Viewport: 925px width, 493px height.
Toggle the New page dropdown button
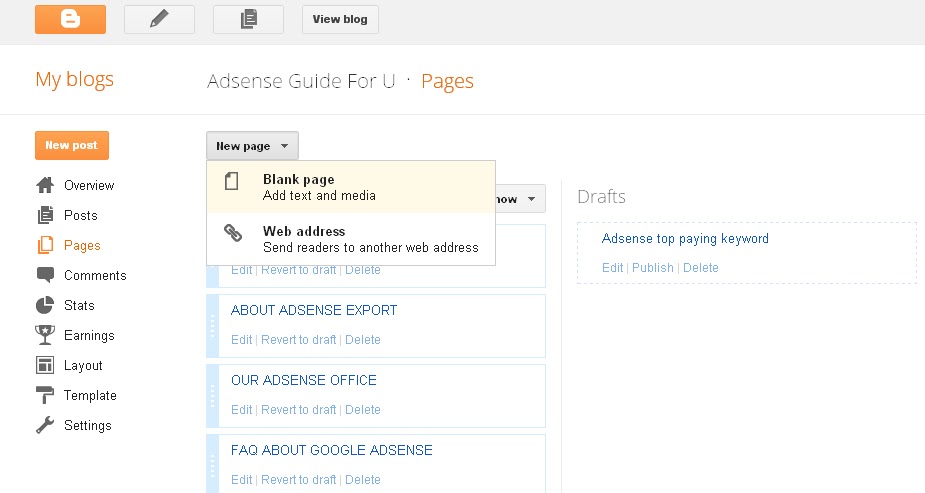tap(252, 146)
